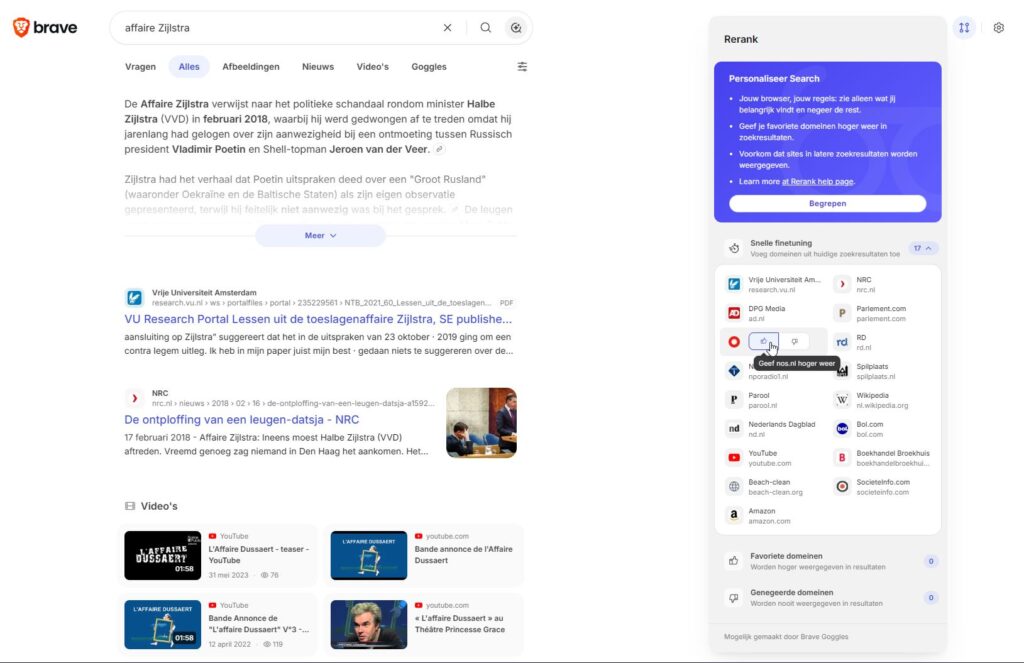The image size is (1024, 663).
Task: Open the NRC article thumbnail image
Action: [x=481, y=423]
